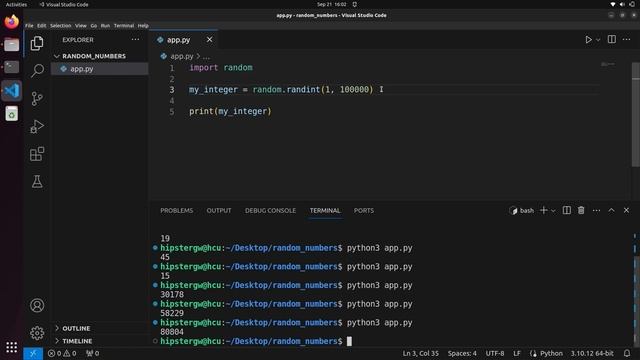640x360 pixels.
Task: Open notifications bell
Action: [627, 353]
